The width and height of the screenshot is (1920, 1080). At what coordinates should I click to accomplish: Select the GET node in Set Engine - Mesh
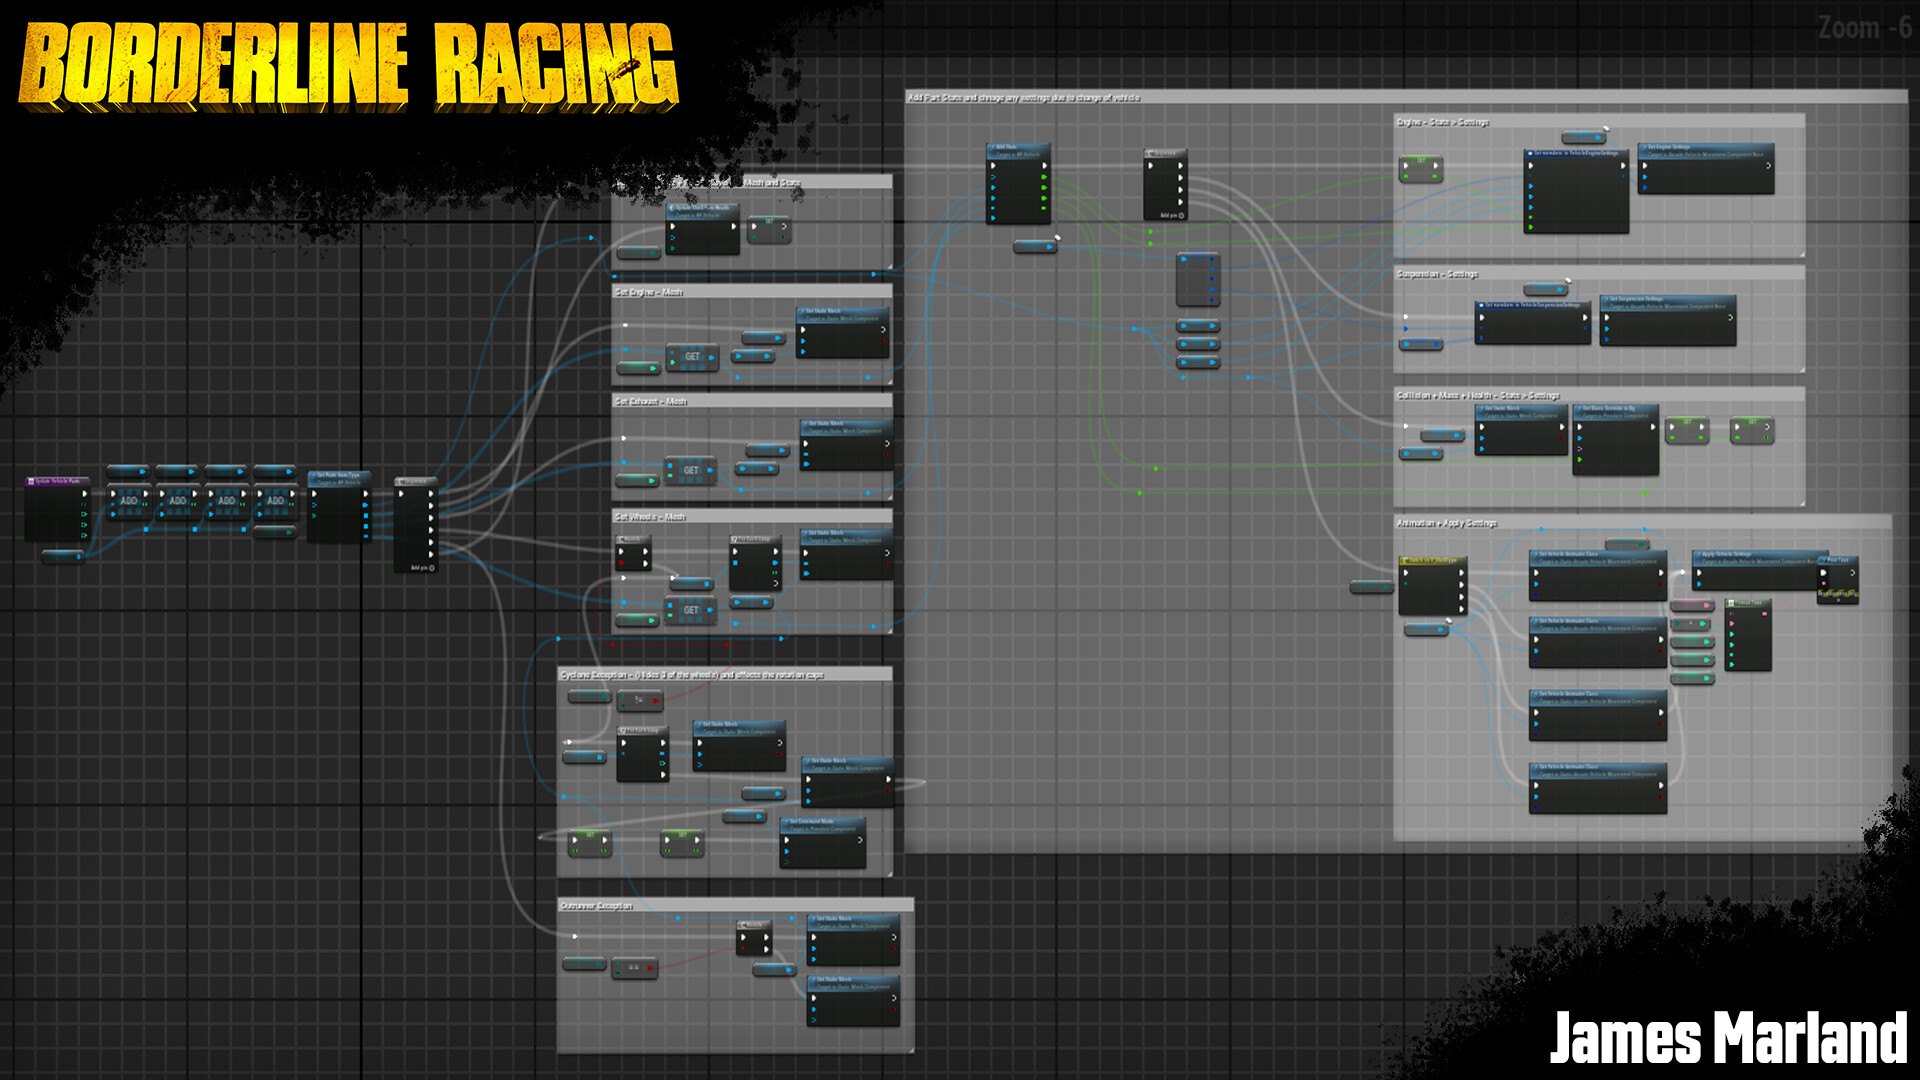click(x=692, y=357)
